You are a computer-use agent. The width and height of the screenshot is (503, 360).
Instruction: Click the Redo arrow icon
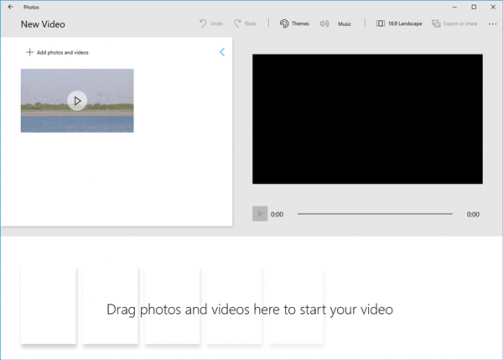(x=237, y=23)
